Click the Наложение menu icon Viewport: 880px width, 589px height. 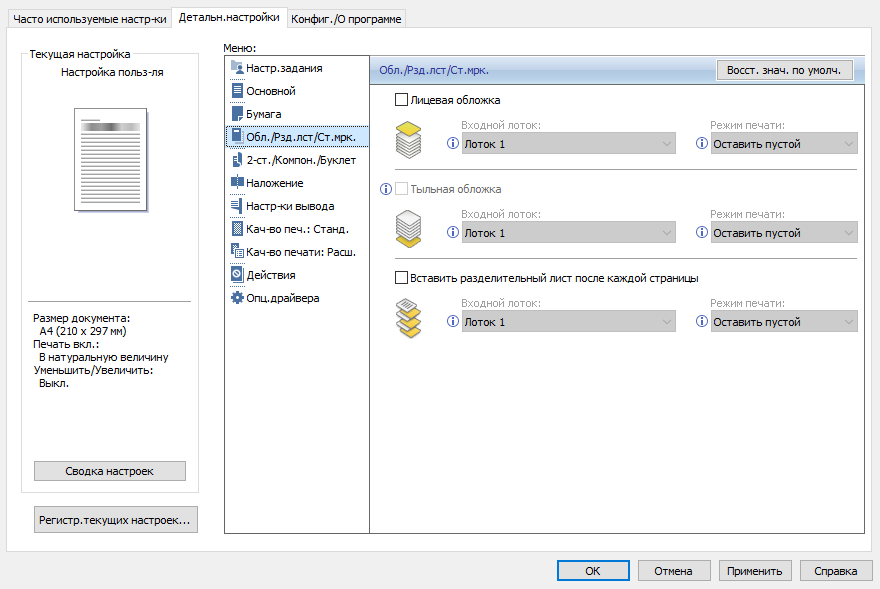coord(237,183)
